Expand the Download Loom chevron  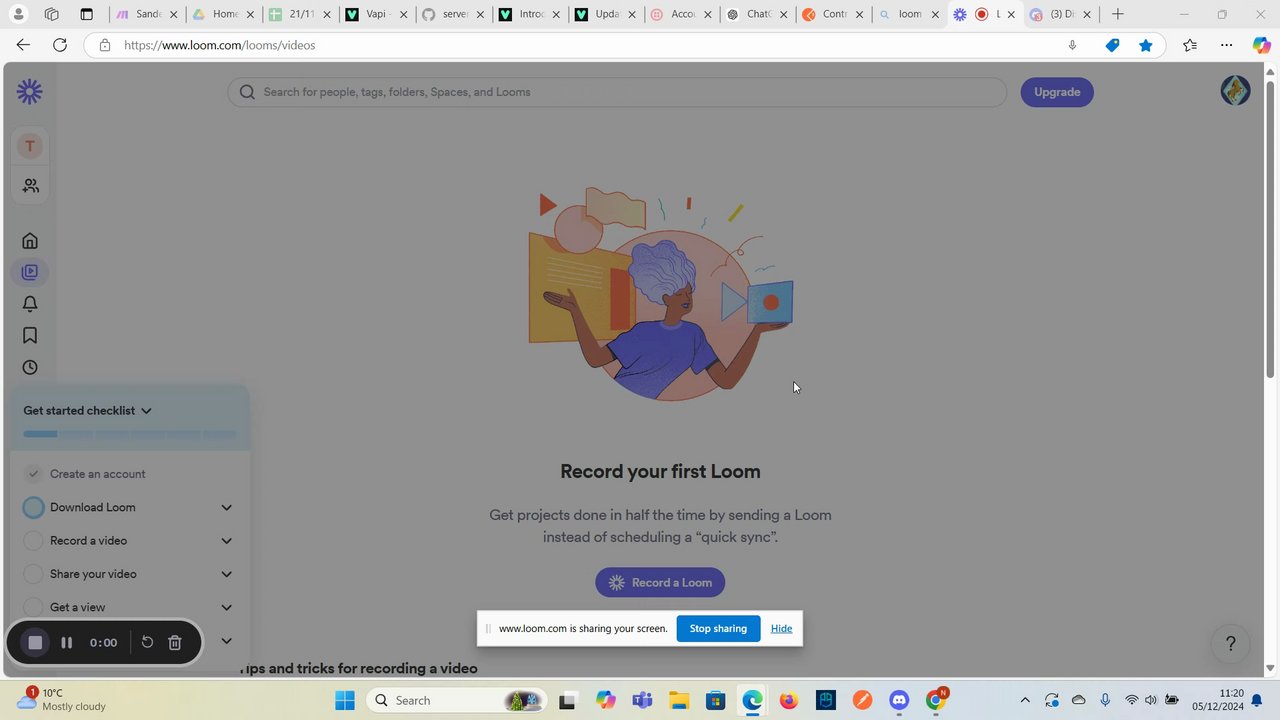227,508
